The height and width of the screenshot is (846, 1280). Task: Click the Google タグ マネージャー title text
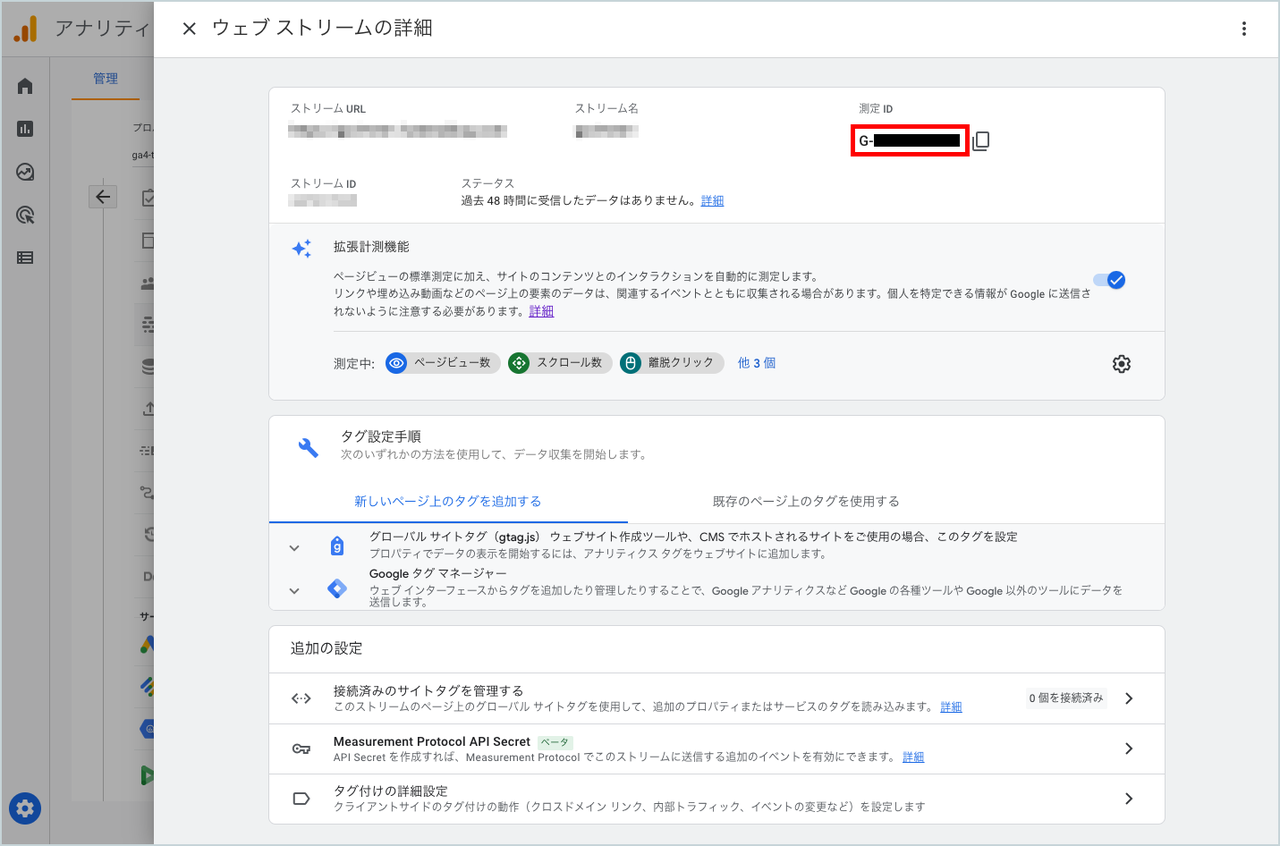point(438,574)
